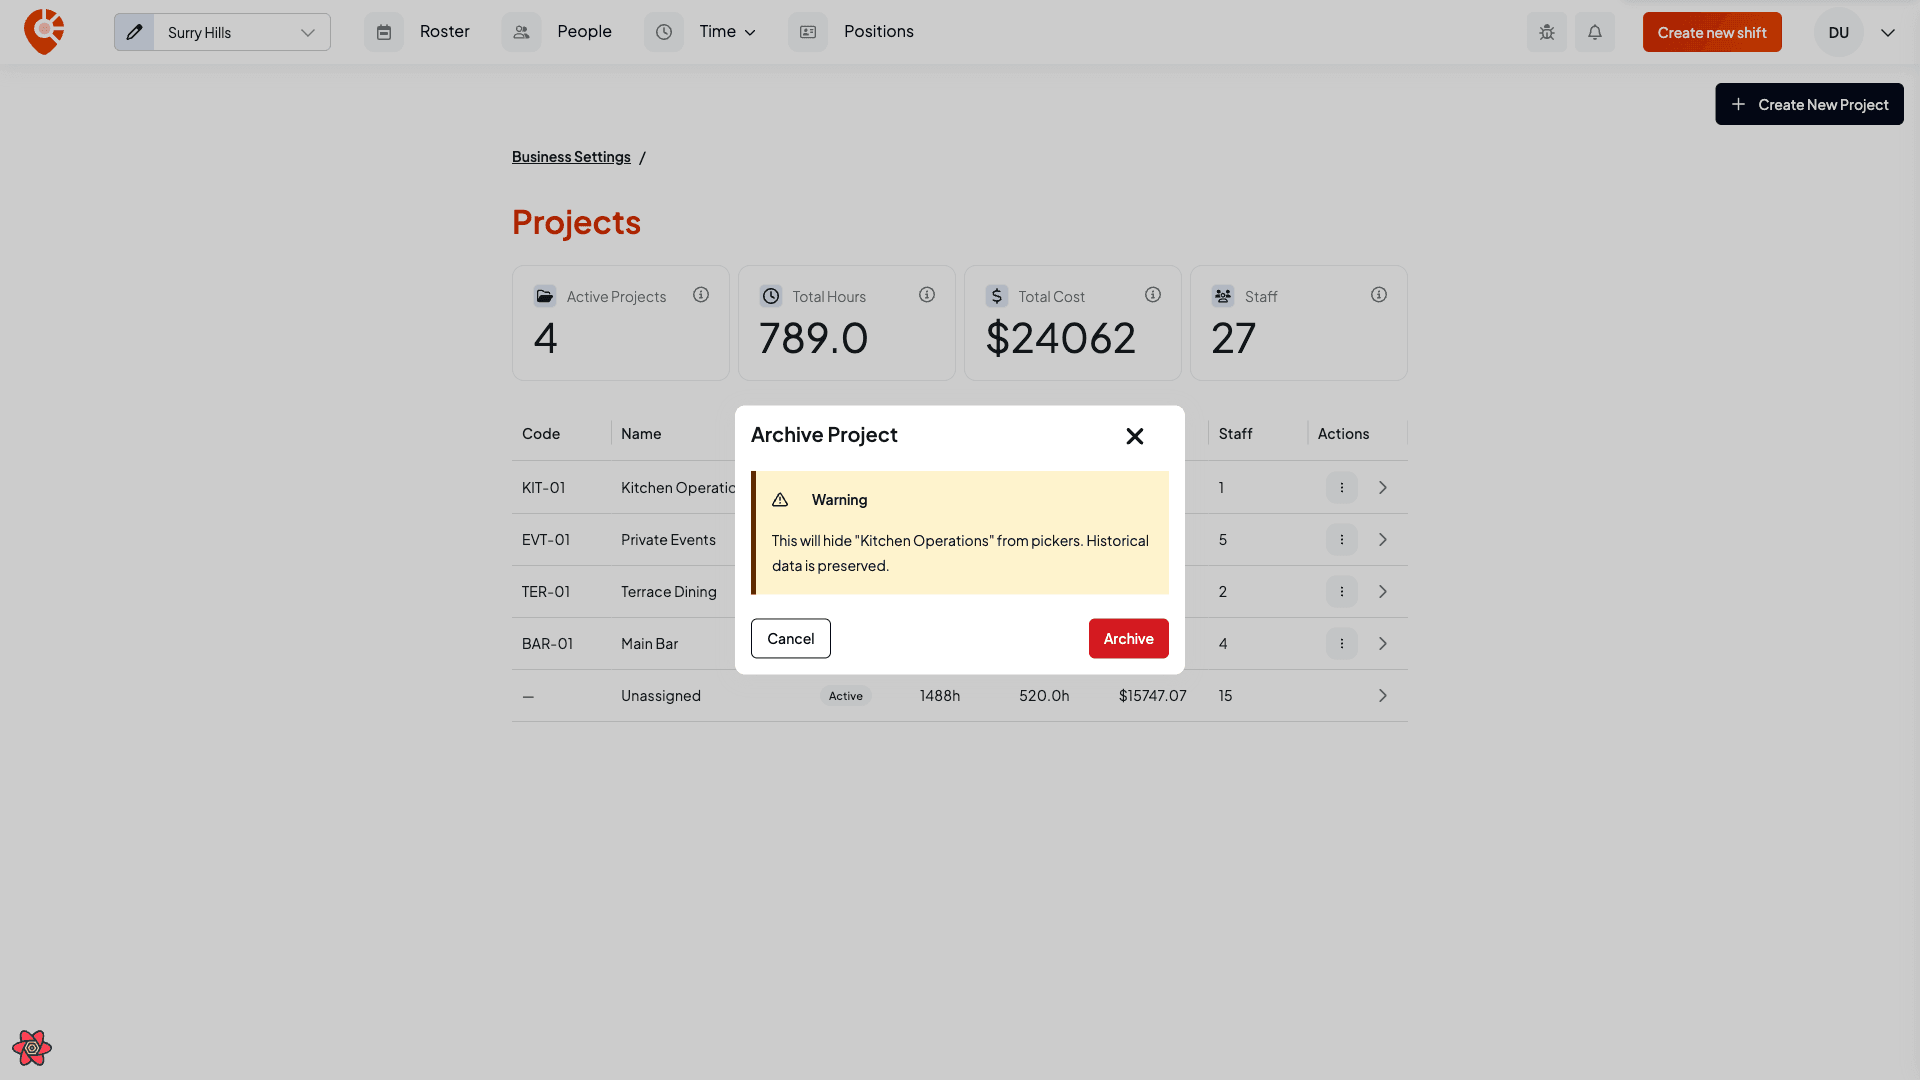Open actions menu for KIT-01 row

click(x=1342, y=488)
